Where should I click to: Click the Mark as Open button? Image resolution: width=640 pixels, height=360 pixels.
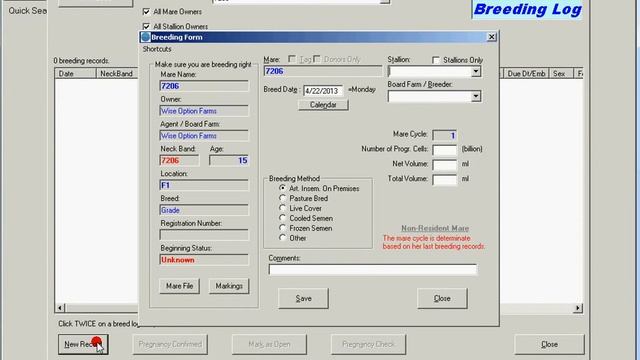coord(269,344)
